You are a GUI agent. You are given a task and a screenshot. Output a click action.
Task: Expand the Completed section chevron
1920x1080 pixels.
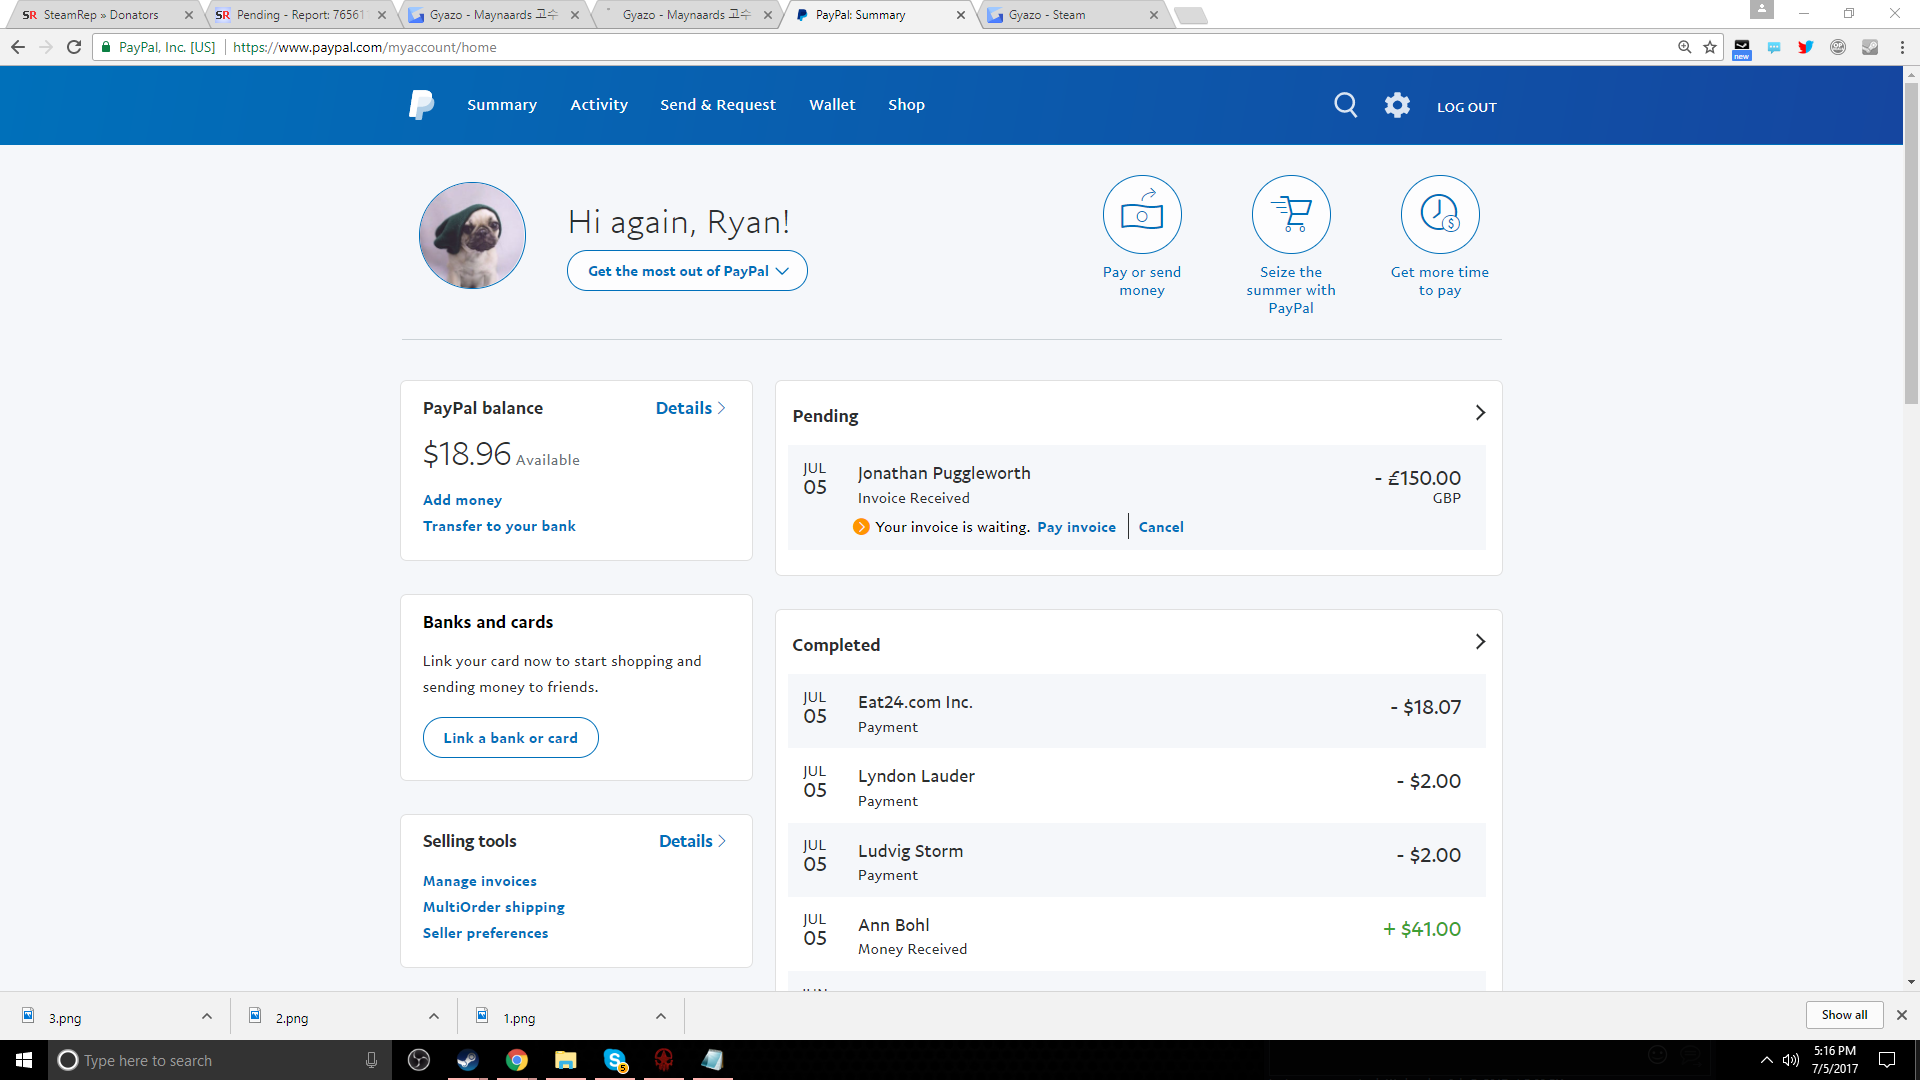click(1480, 642)
